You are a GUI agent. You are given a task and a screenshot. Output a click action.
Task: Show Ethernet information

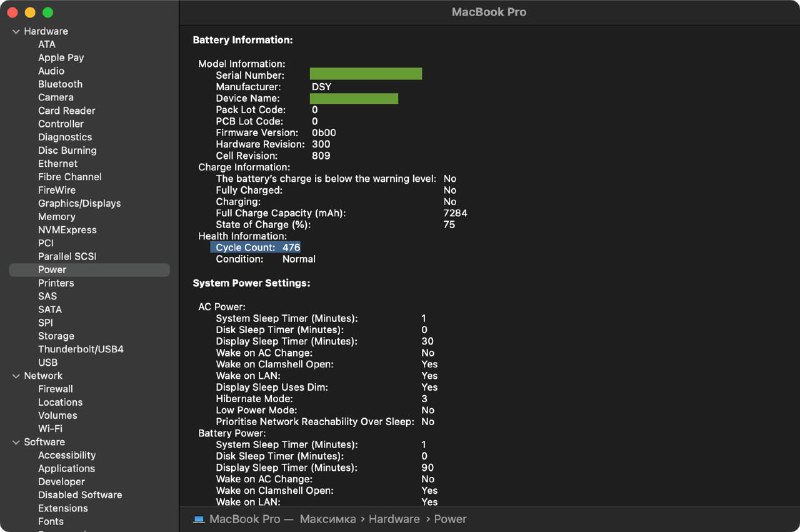pyautogui.click(x=58, y=164)
